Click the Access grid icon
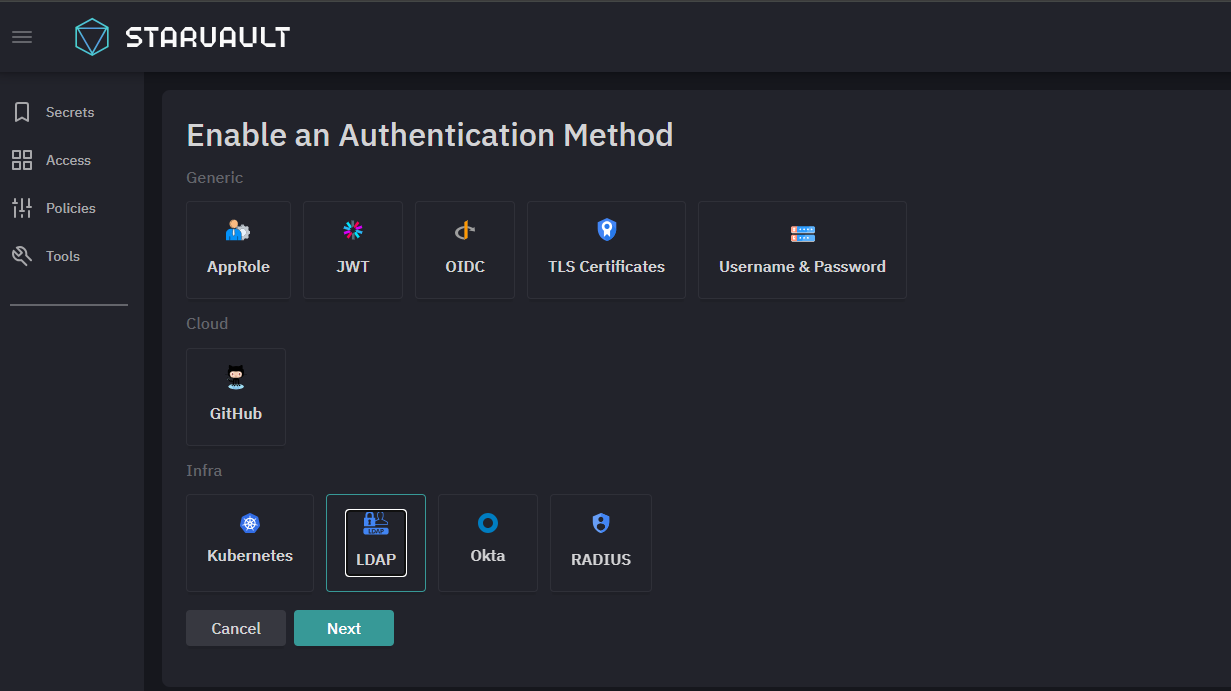Screen dimensions: 1231x691 coord(22,160)
